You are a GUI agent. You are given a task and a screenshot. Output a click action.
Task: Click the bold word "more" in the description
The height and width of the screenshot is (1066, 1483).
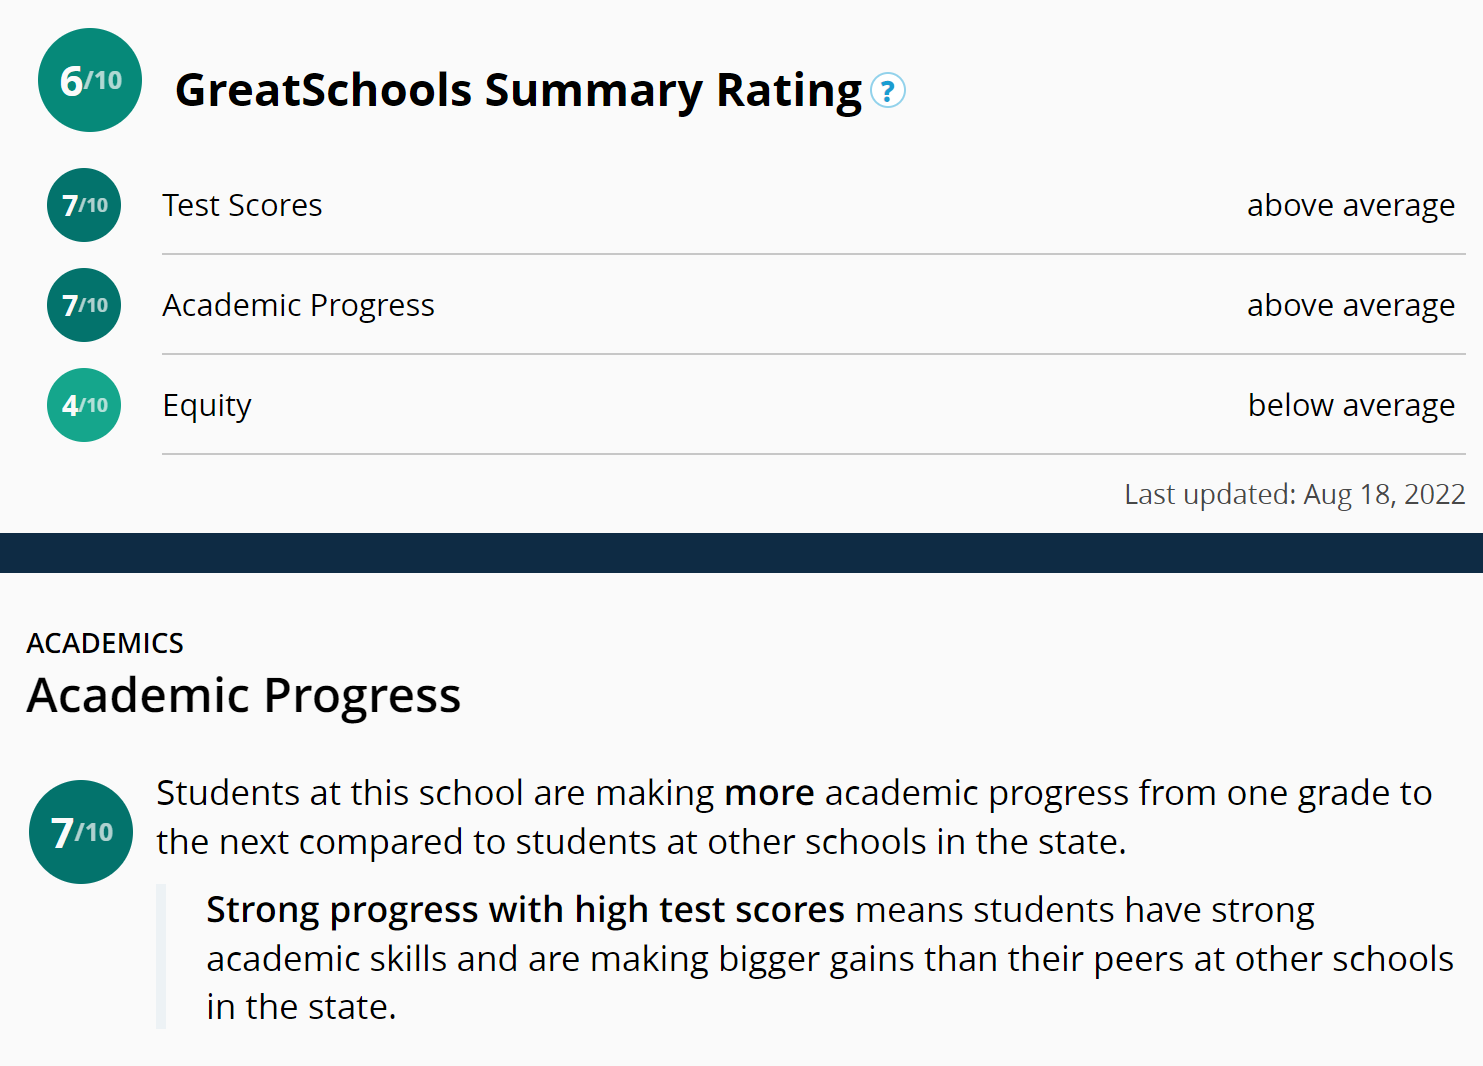pos(769,793)
